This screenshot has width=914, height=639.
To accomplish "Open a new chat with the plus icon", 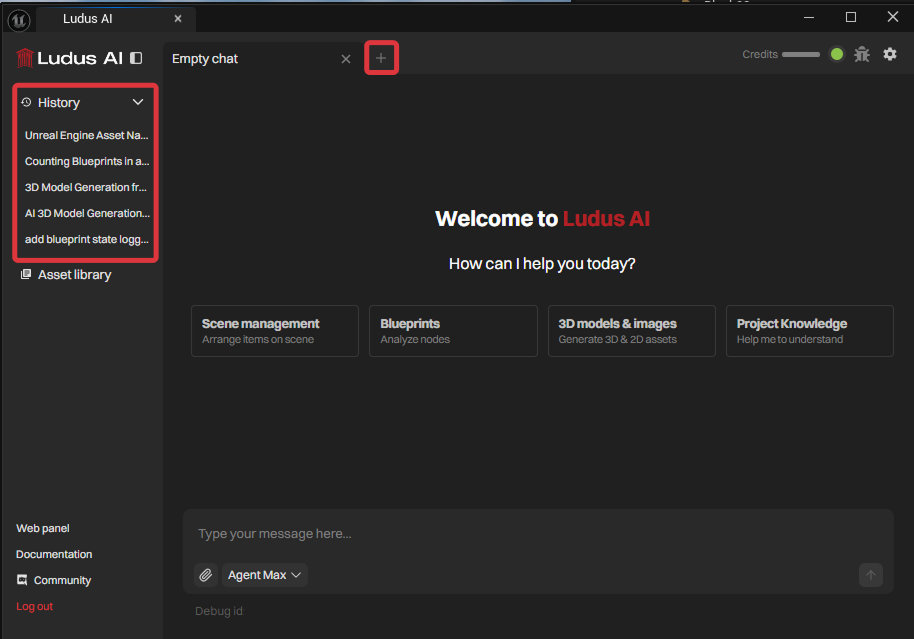I will click(x=381, y=58).
